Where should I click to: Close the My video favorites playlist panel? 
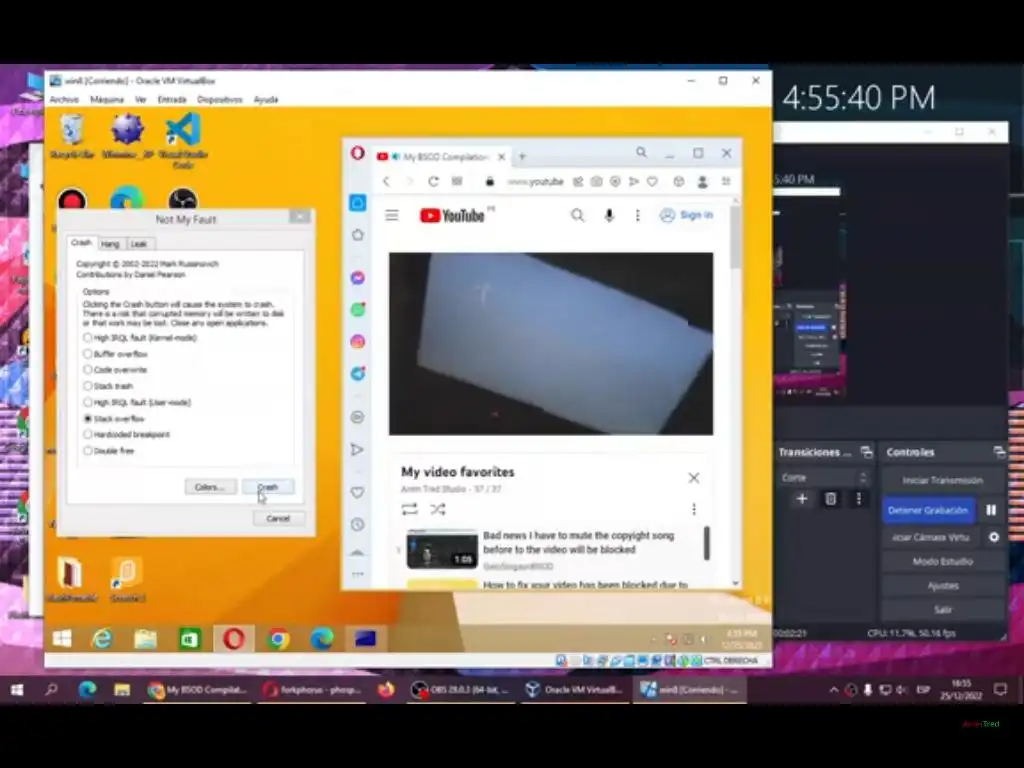[x=694, y=478]
